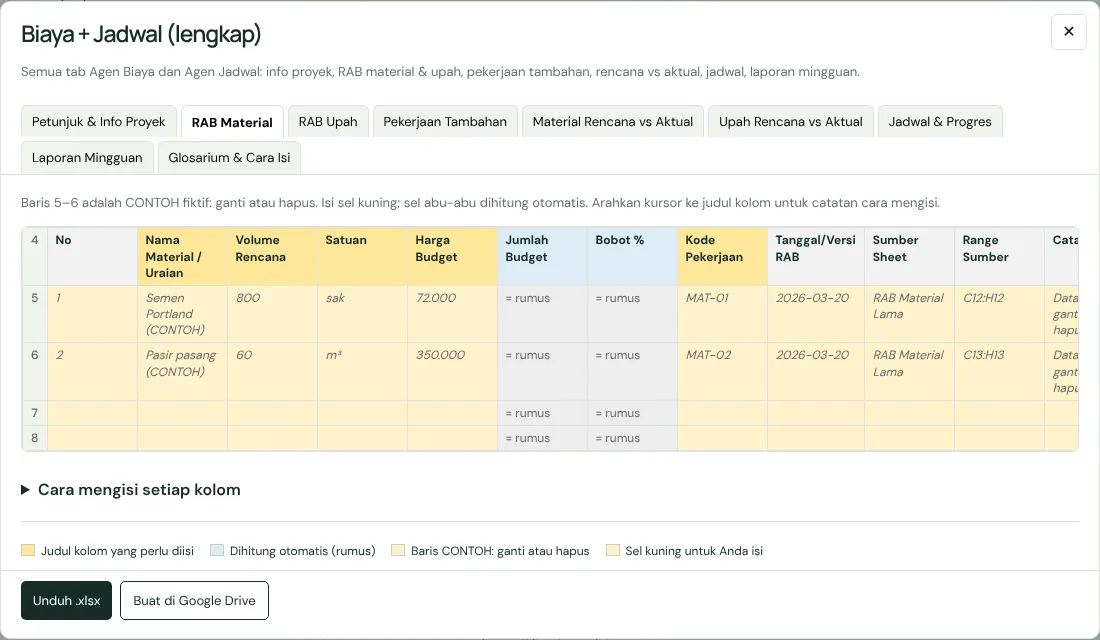Select the MAT-01 code cell
The height and width of the screenshot is (640, 1100).
click(723, 314)
